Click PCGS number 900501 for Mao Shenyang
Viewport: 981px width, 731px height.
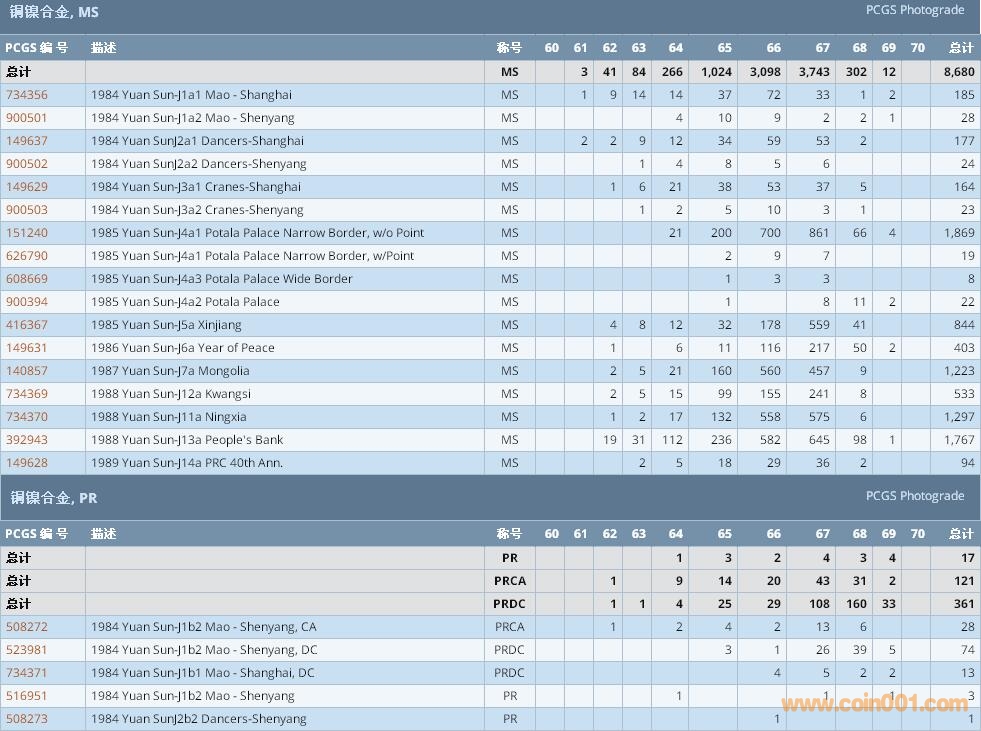pos(27,118)
